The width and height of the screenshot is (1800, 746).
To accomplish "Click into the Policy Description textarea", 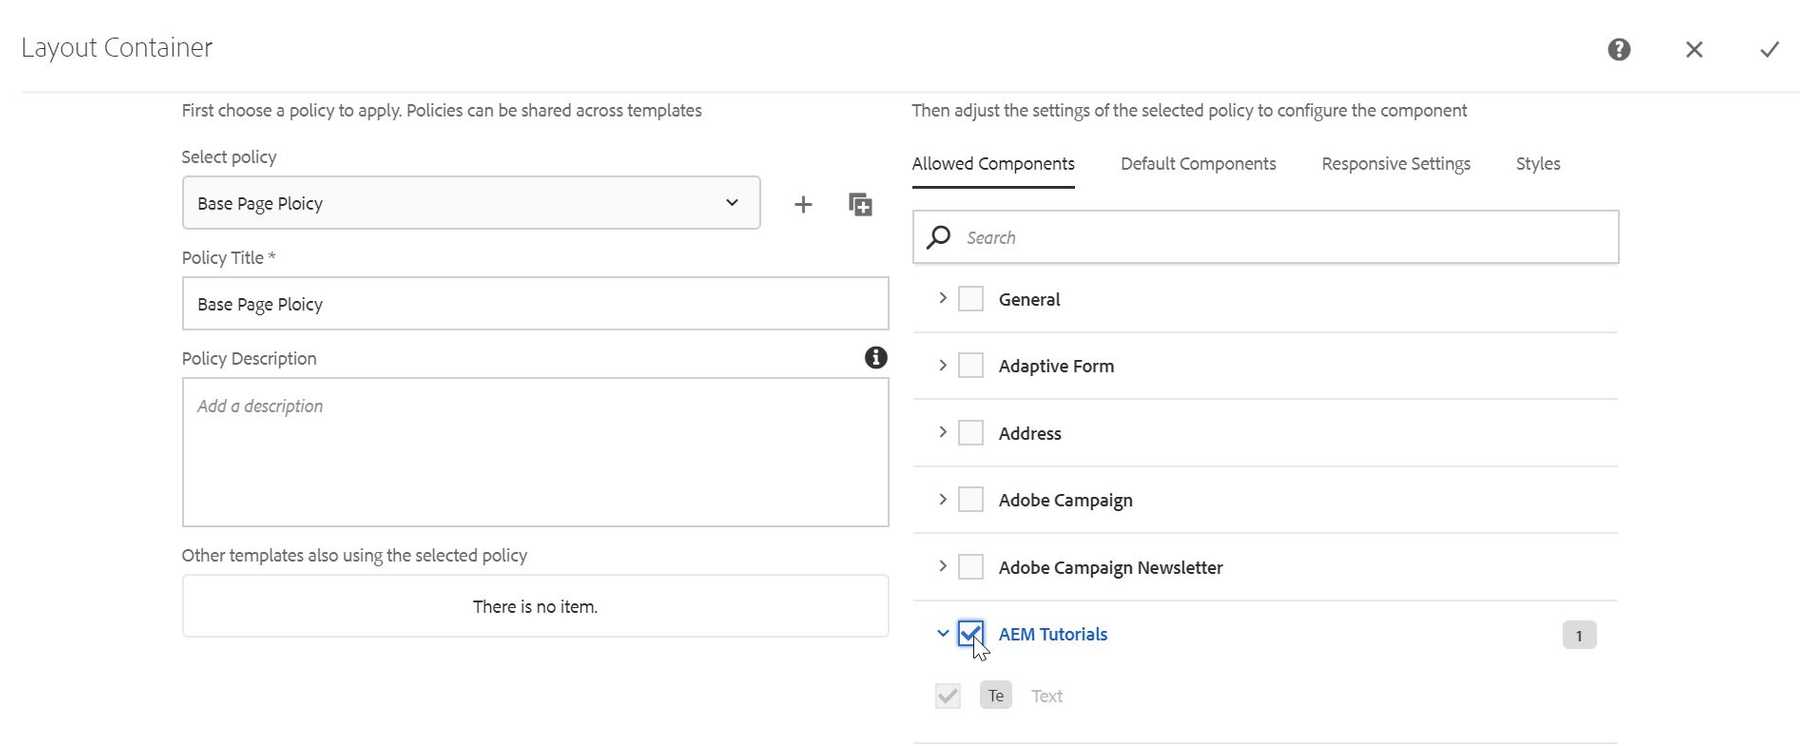I will coord(535,452).
